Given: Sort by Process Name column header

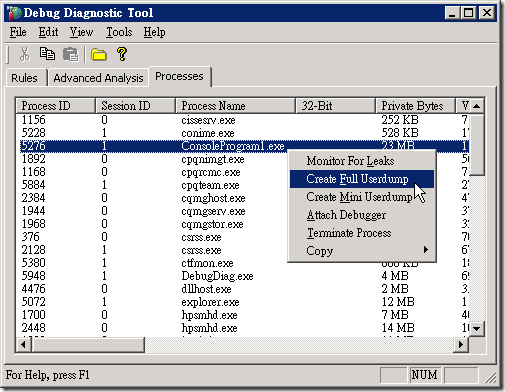Looking at the screenshot, I should tap(236, 106).
